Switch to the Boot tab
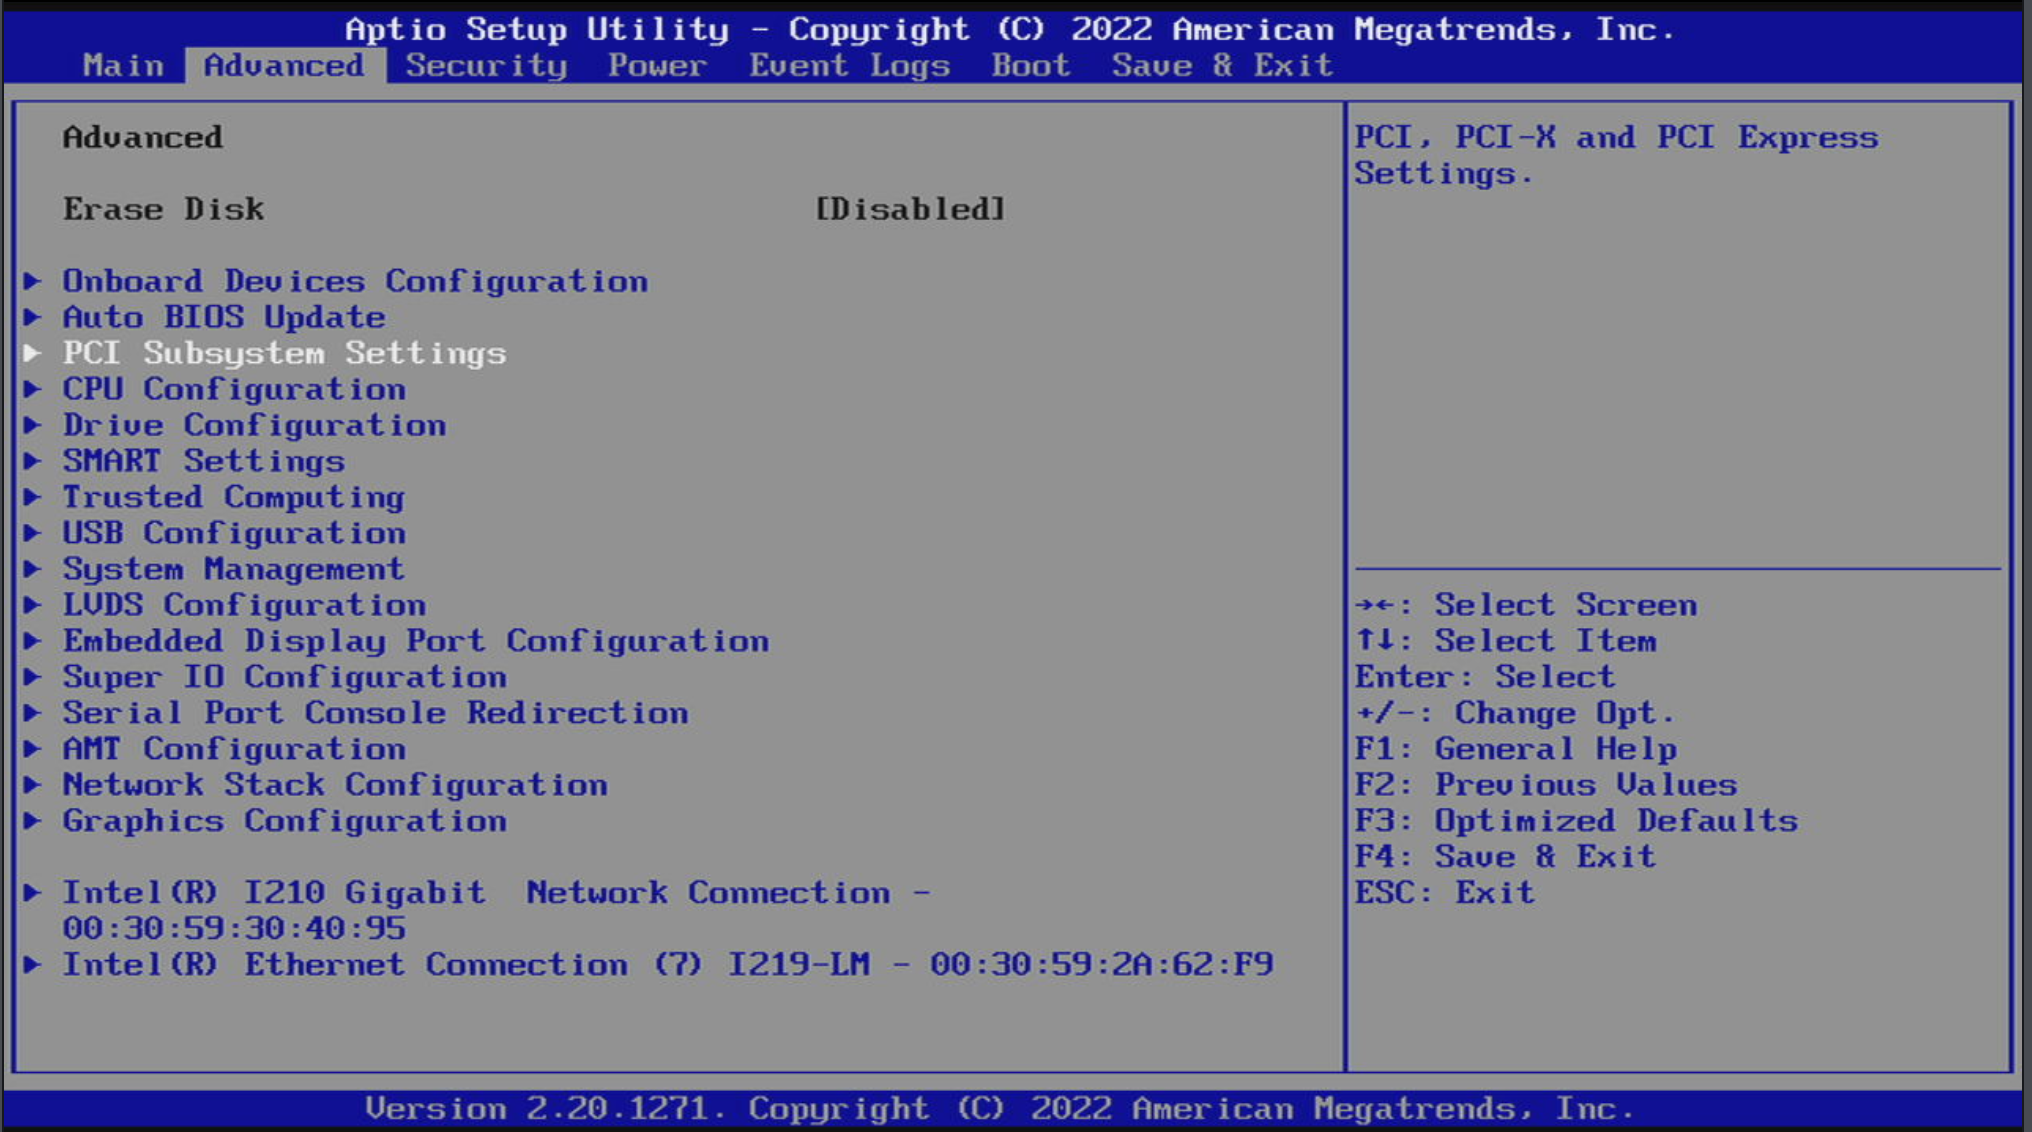The width and height of the screenshot is (2032, 1132). [1031, 66]
